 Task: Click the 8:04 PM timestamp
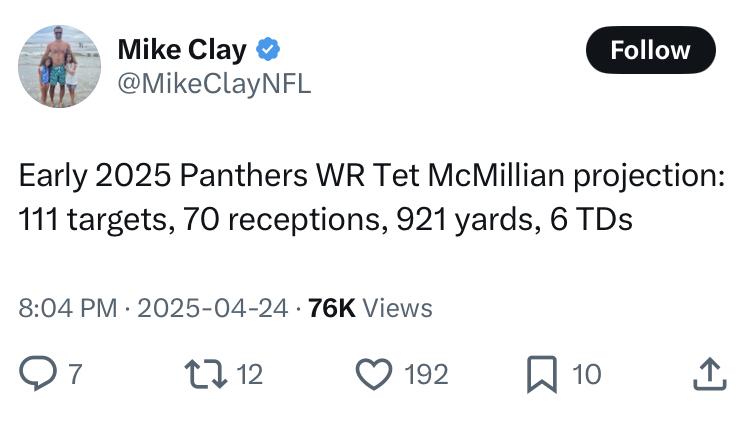click(x=67, y=308)
